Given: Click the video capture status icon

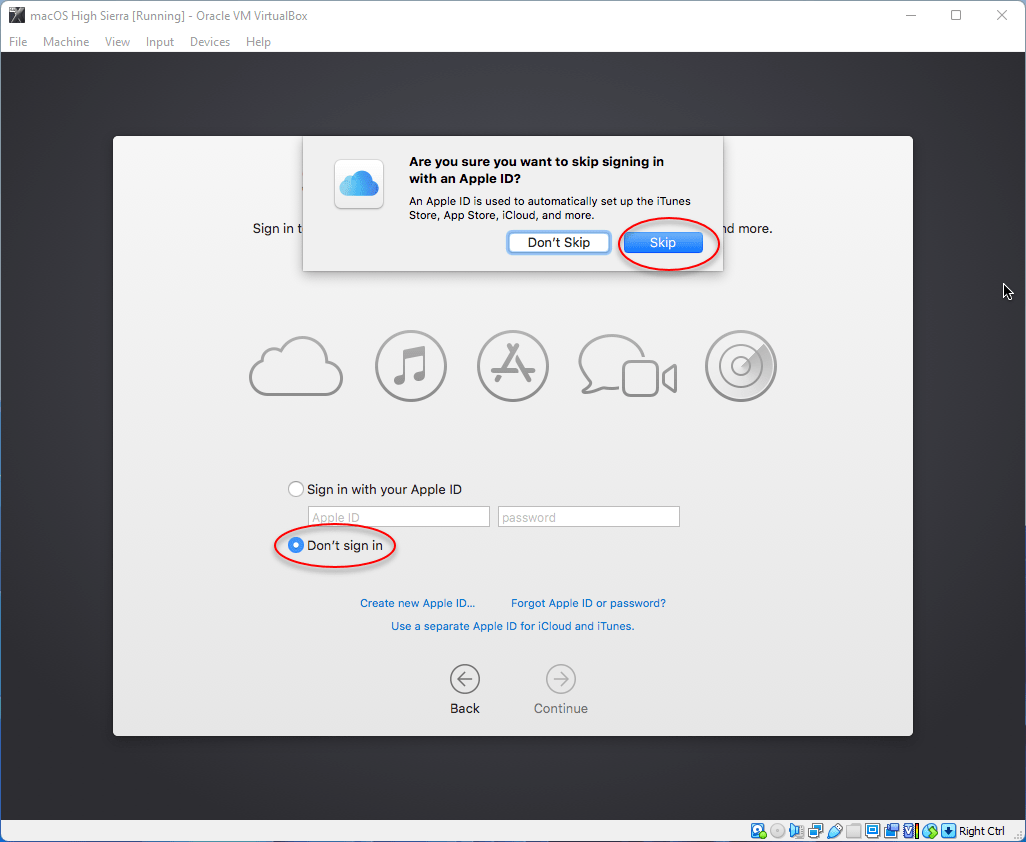Looking at the screenshot, I should [x=891, y=831].
